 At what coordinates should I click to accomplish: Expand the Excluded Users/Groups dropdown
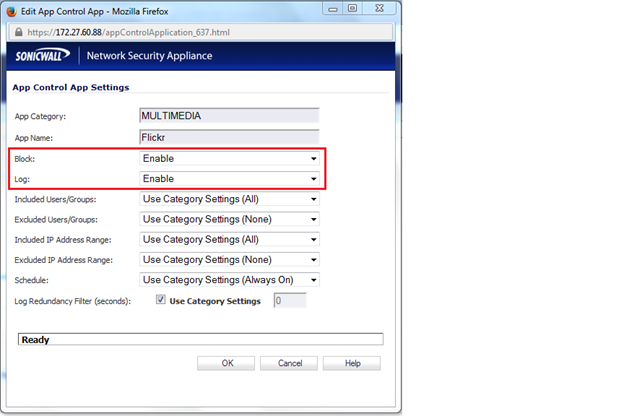[229, 219]
